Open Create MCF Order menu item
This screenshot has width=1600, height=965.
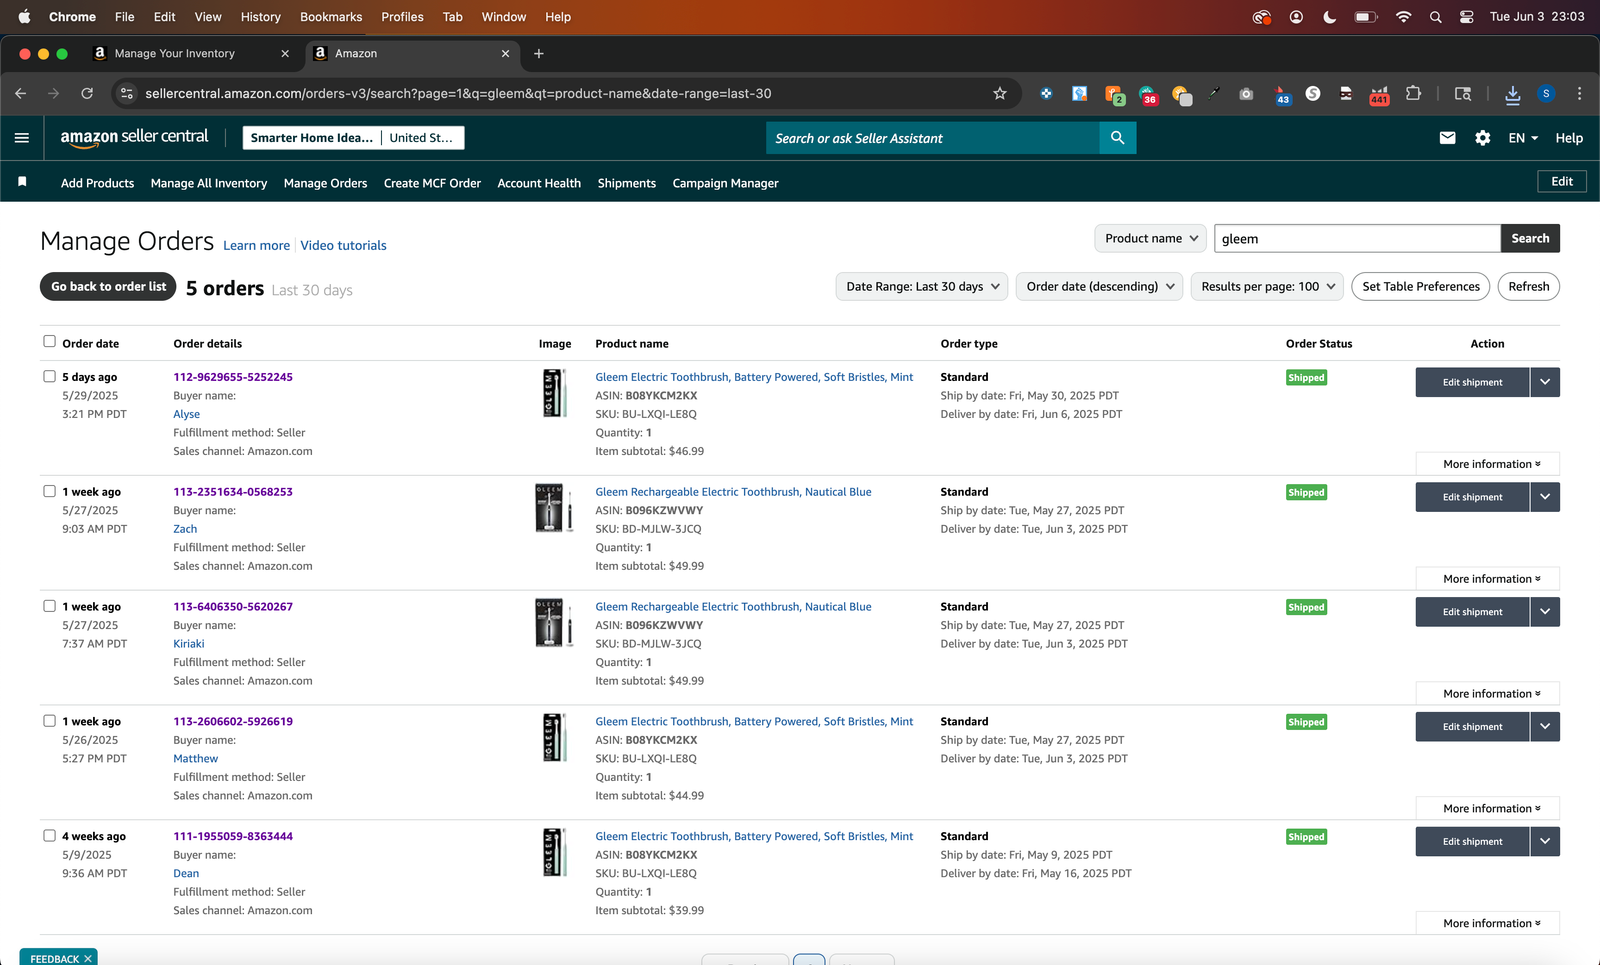click(x=432, y=183)
